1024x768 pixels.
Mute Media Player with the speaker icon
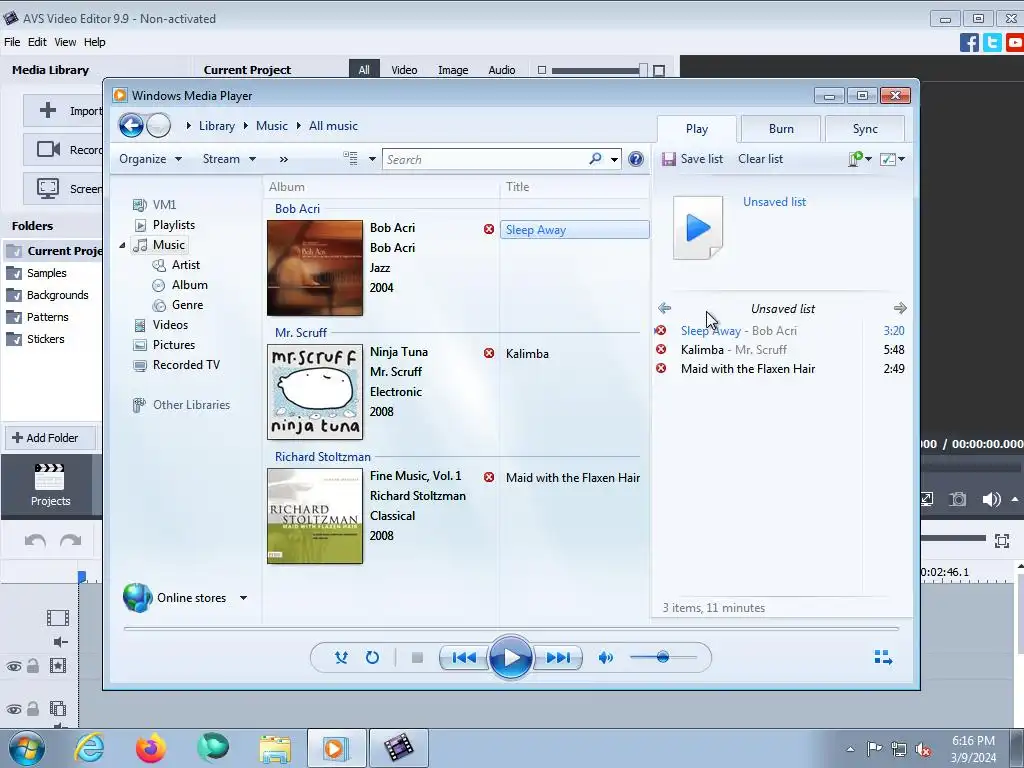606,657
